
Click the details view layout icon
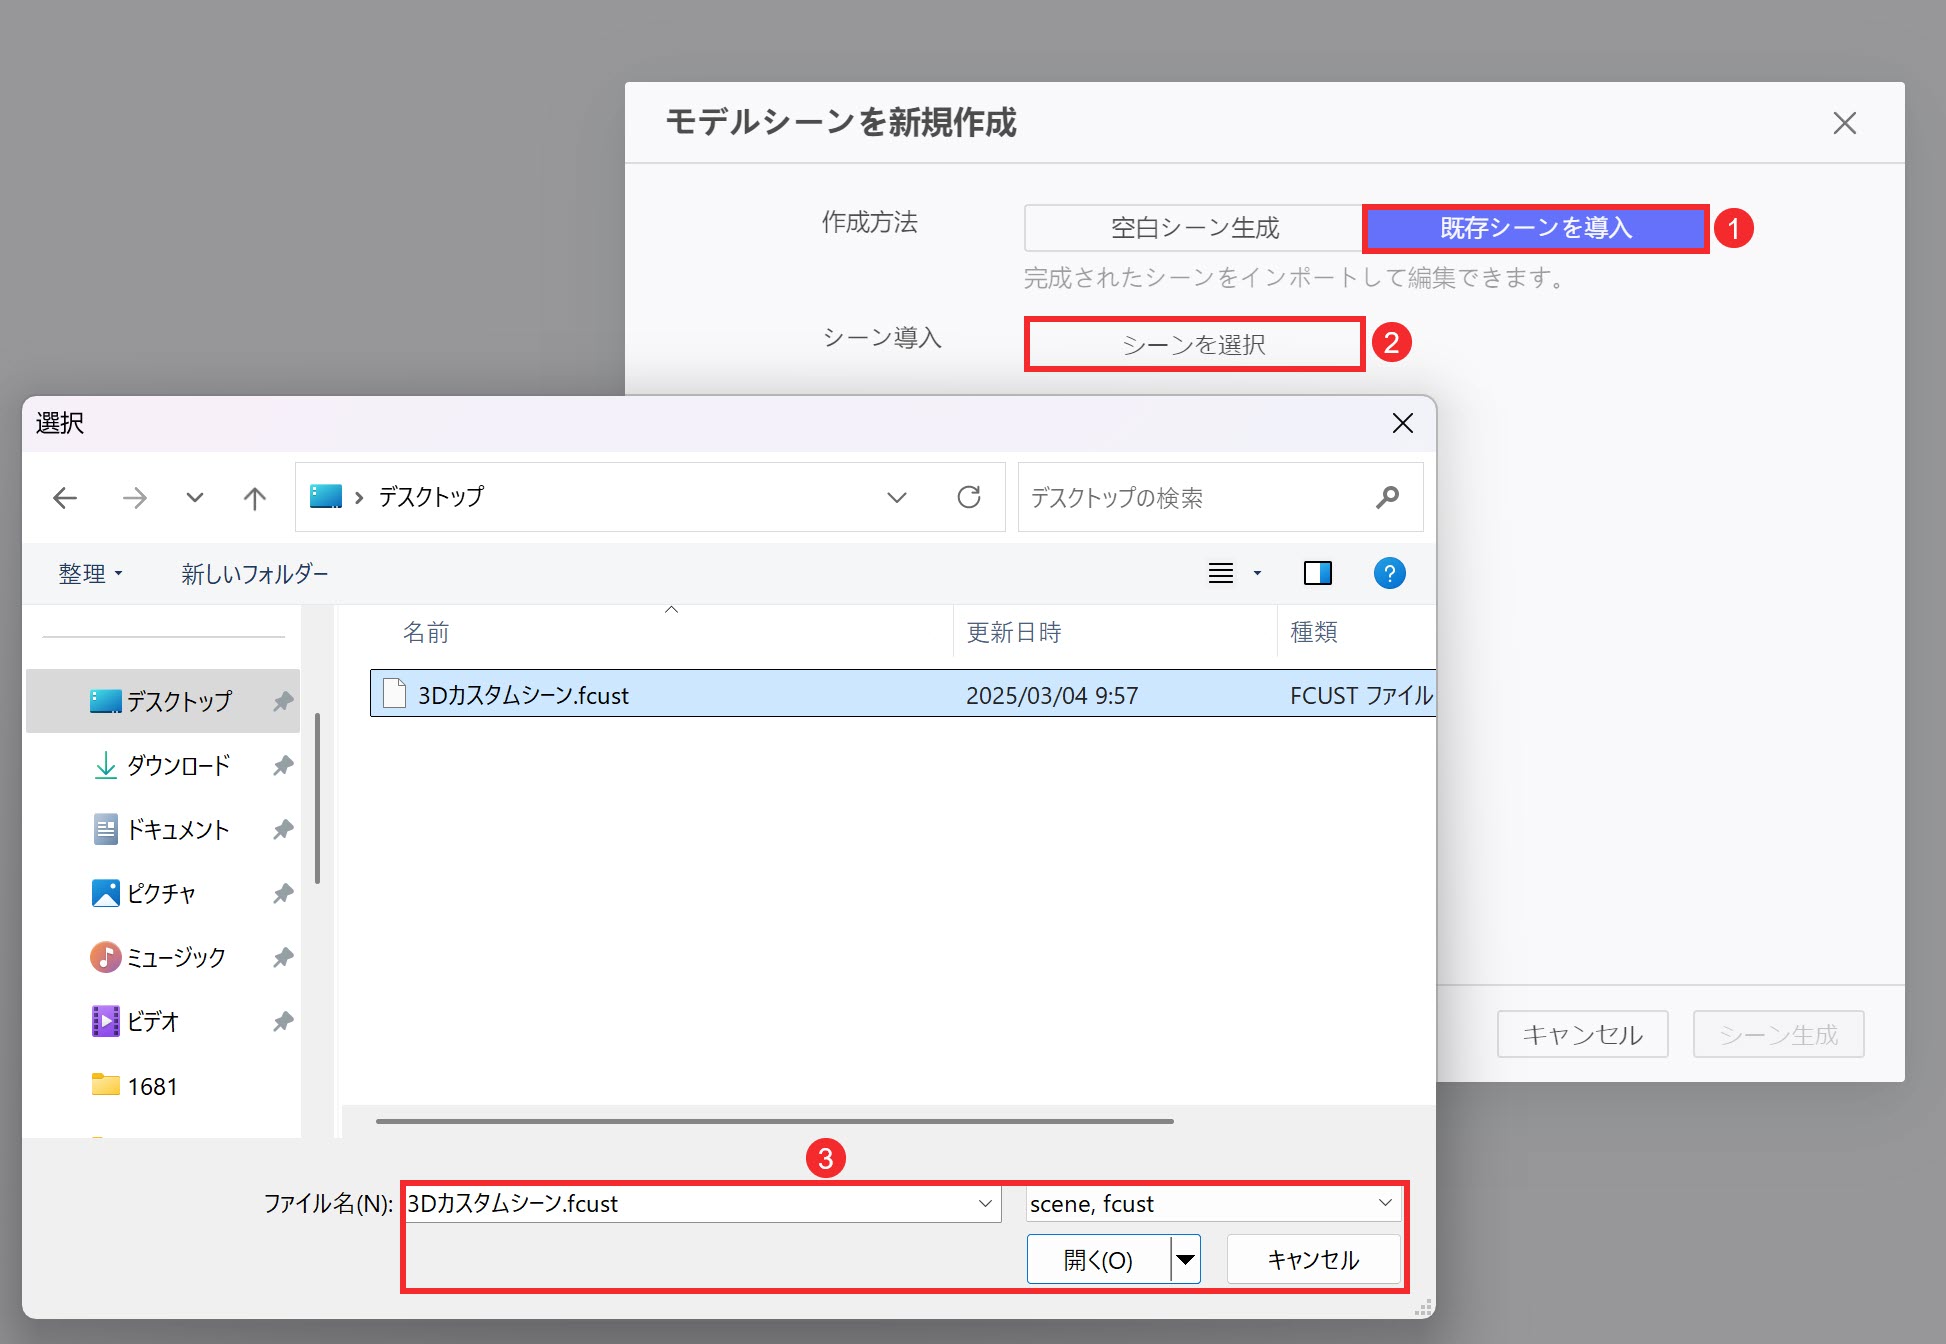click(1221, 573)
